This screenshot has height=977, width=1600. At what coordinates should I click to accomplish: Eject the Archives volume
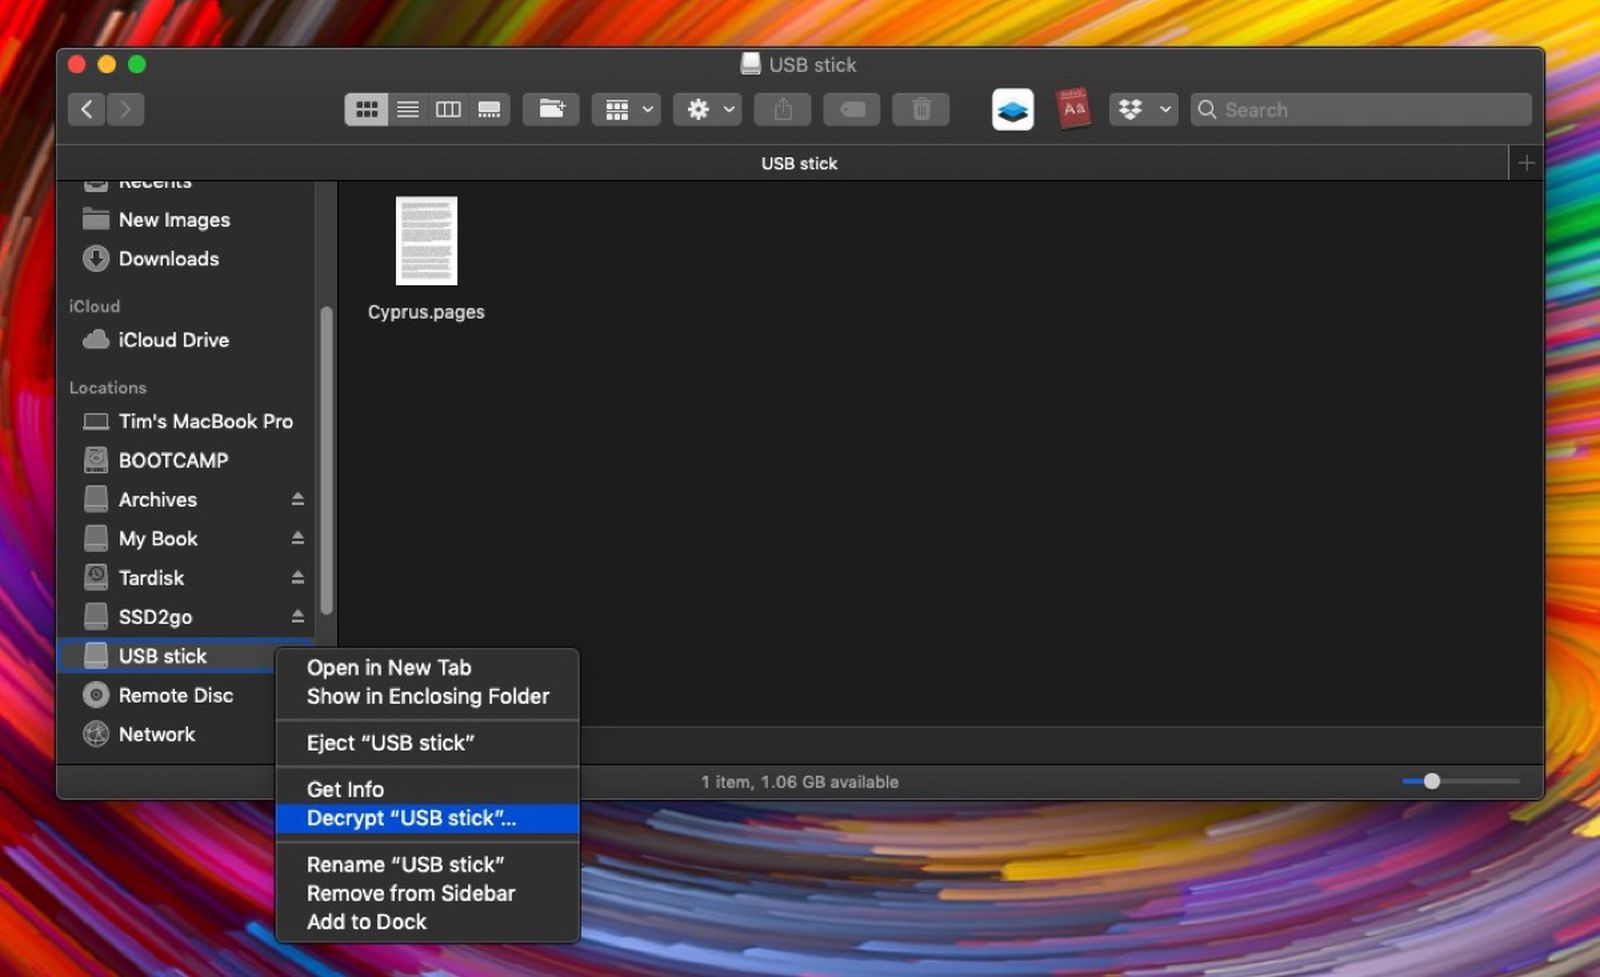(x=298, y=499)
